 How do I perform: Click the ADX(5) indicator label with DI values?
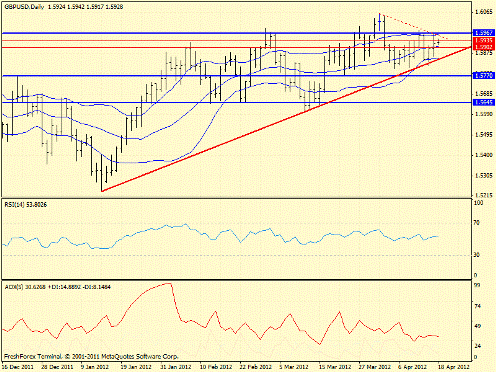[x=58, y=287]
